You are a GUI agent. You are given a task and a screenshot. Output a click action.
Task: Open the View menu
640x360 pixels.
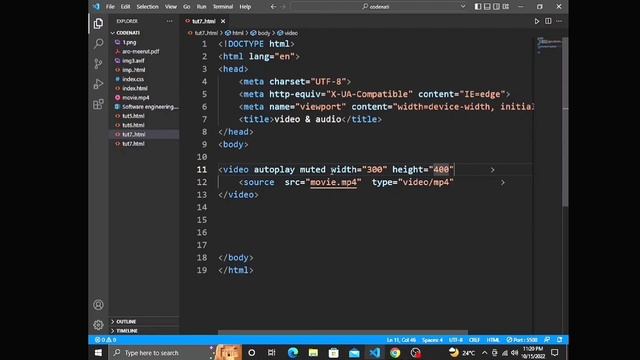(x=171, y=7)
